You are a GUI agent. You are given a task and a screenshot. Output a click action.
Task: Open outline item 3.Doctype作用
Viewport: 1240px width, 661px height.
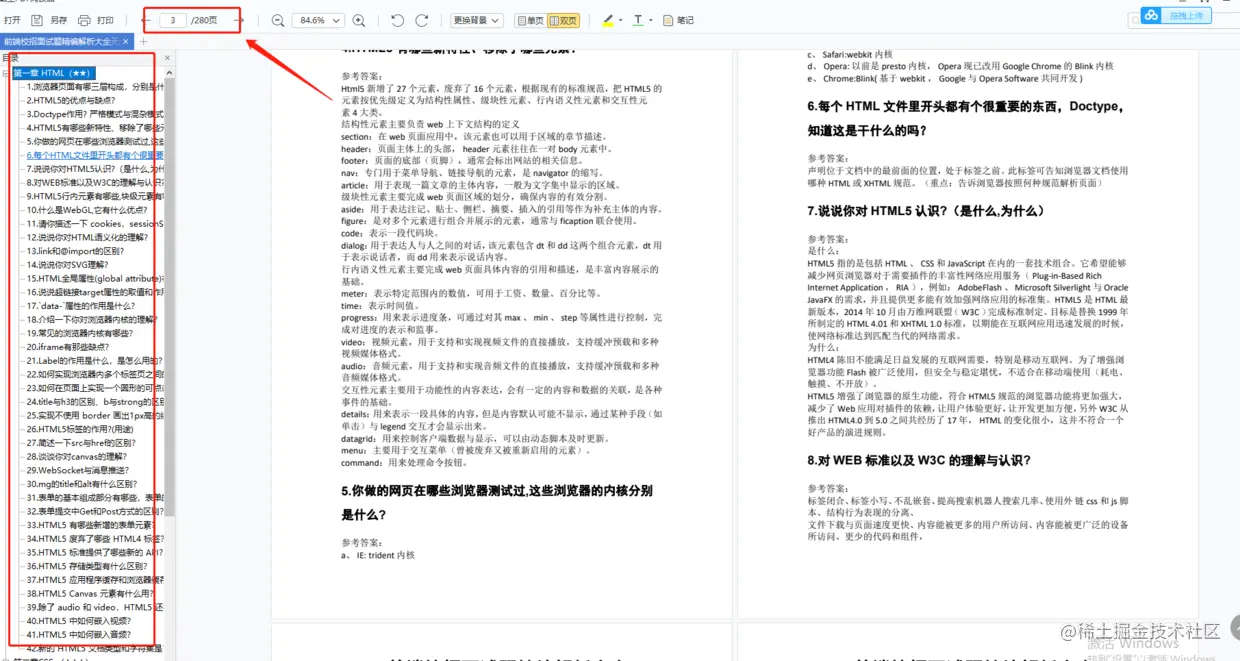(95, 114)
